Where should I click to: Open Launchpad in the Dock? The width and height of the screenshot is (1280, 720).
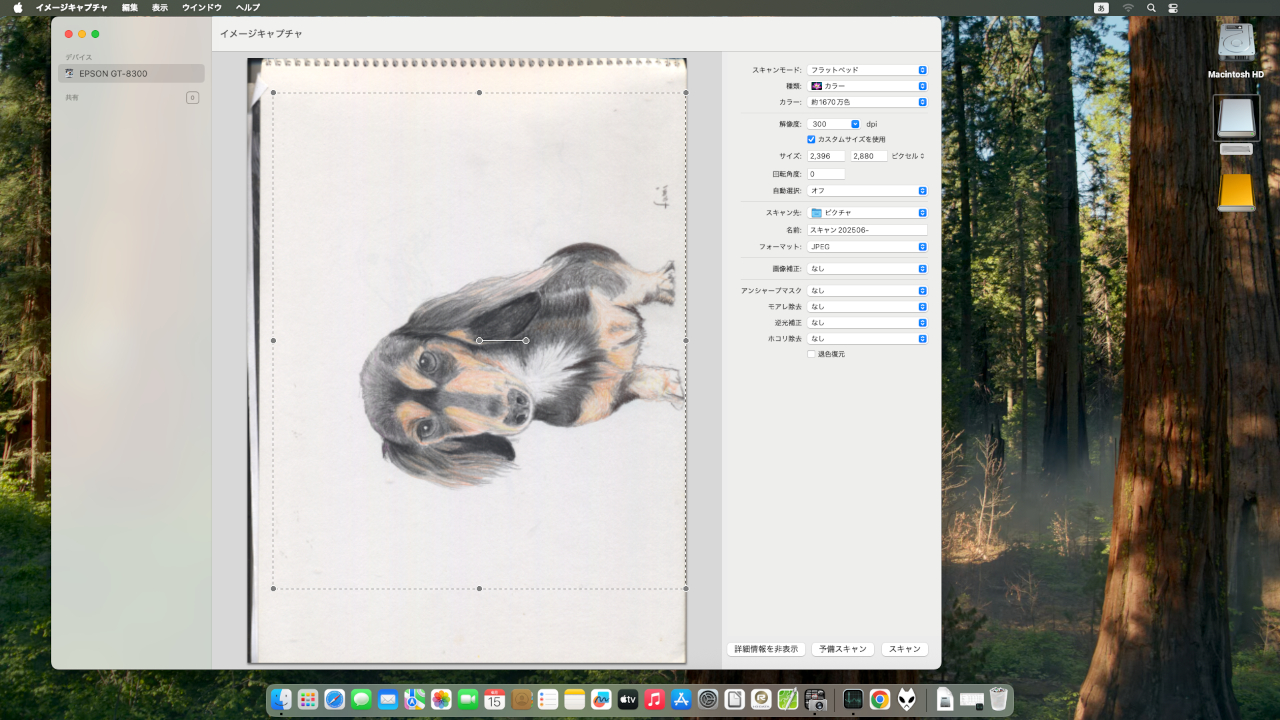click(x=308, y=699)
